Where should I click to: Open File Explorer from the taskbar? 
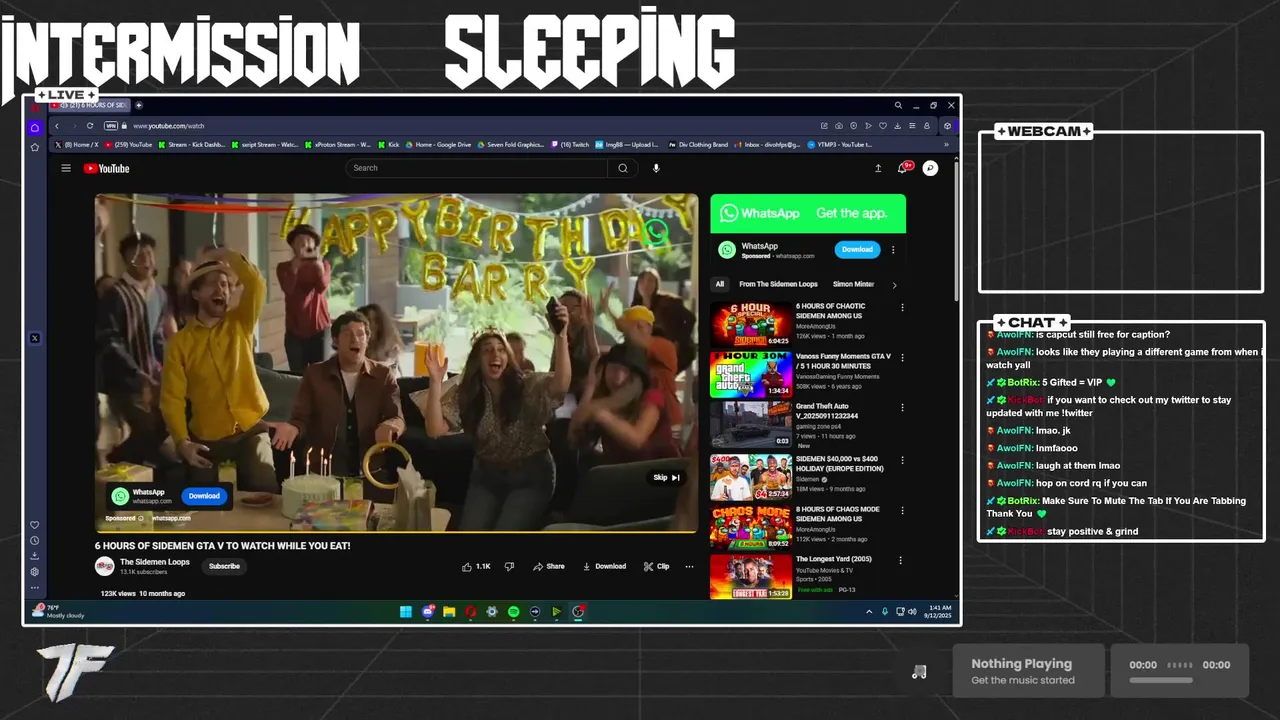tap(449, 611)
